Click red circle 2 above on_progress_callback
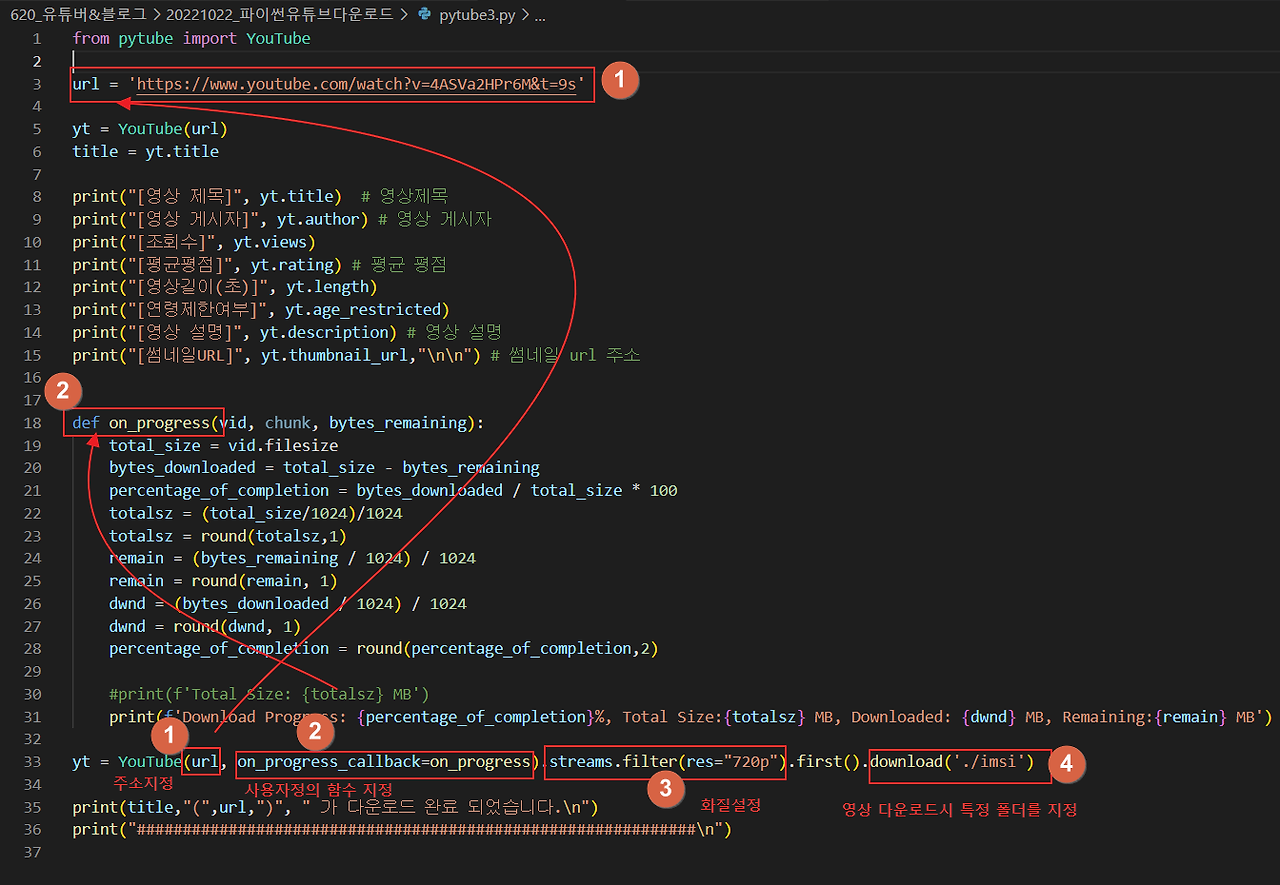Image resolution: width=1280 pixels, height=885 pixels. click(x=316, y=732)
